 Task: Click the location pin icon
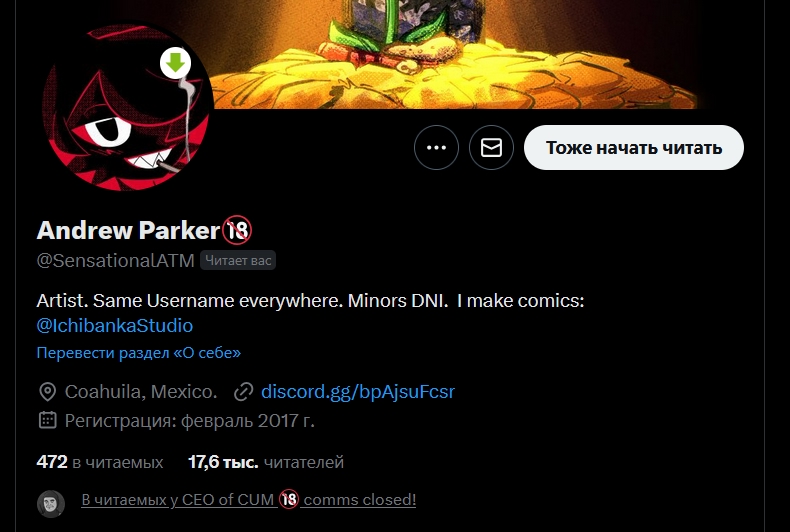coord(47,392)
